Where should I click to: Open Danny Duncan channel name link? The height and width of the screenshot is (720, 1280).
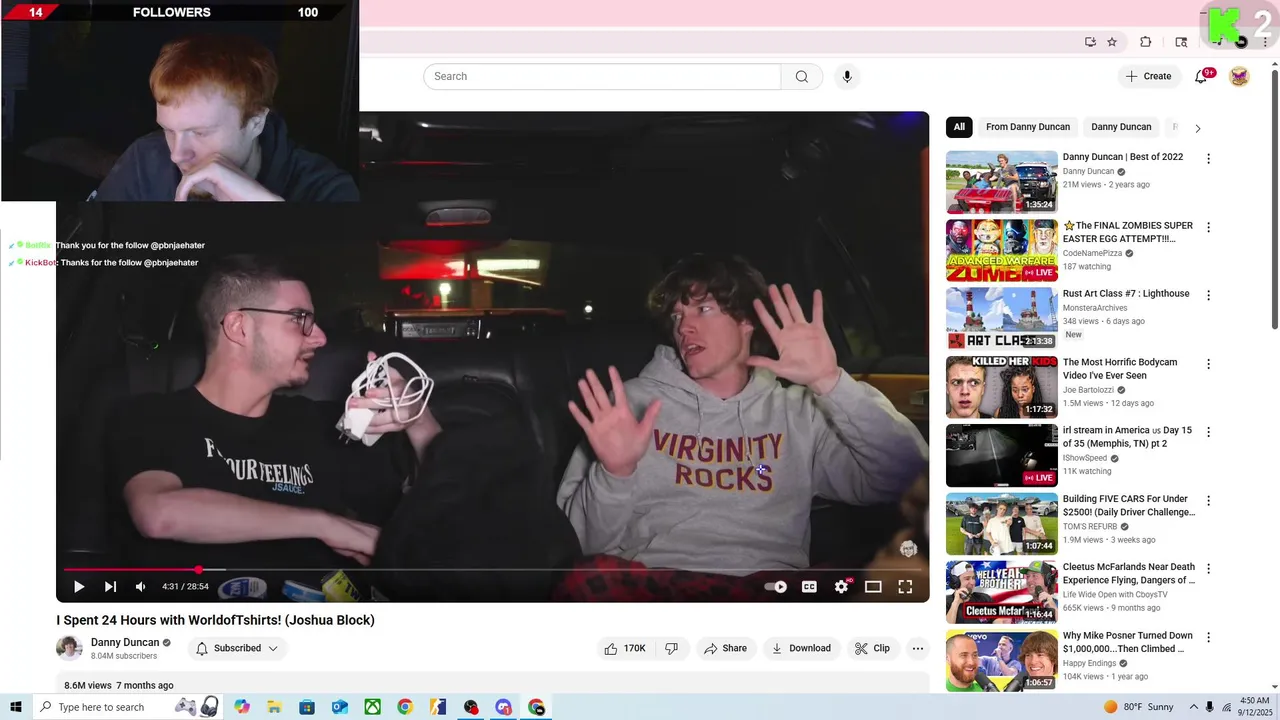tap(125, 643)
